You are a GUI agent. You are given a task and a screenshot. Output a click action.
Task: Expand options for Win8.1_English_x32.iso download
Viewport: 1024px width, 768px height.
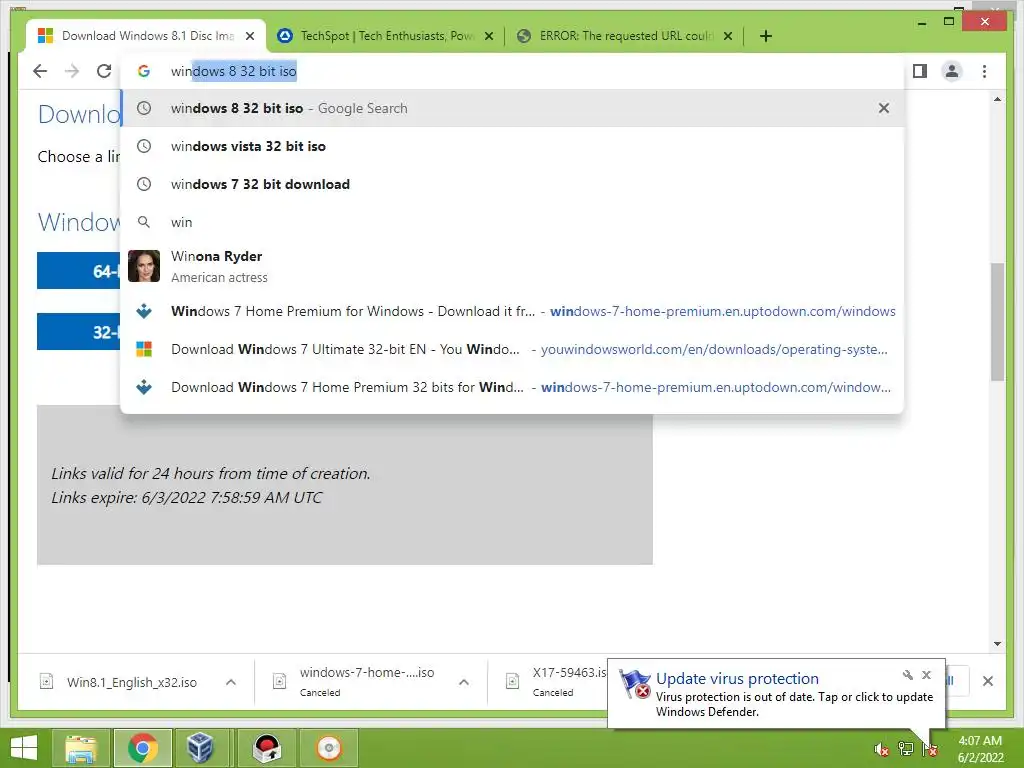pyautogui.click(x=231, y=682)
